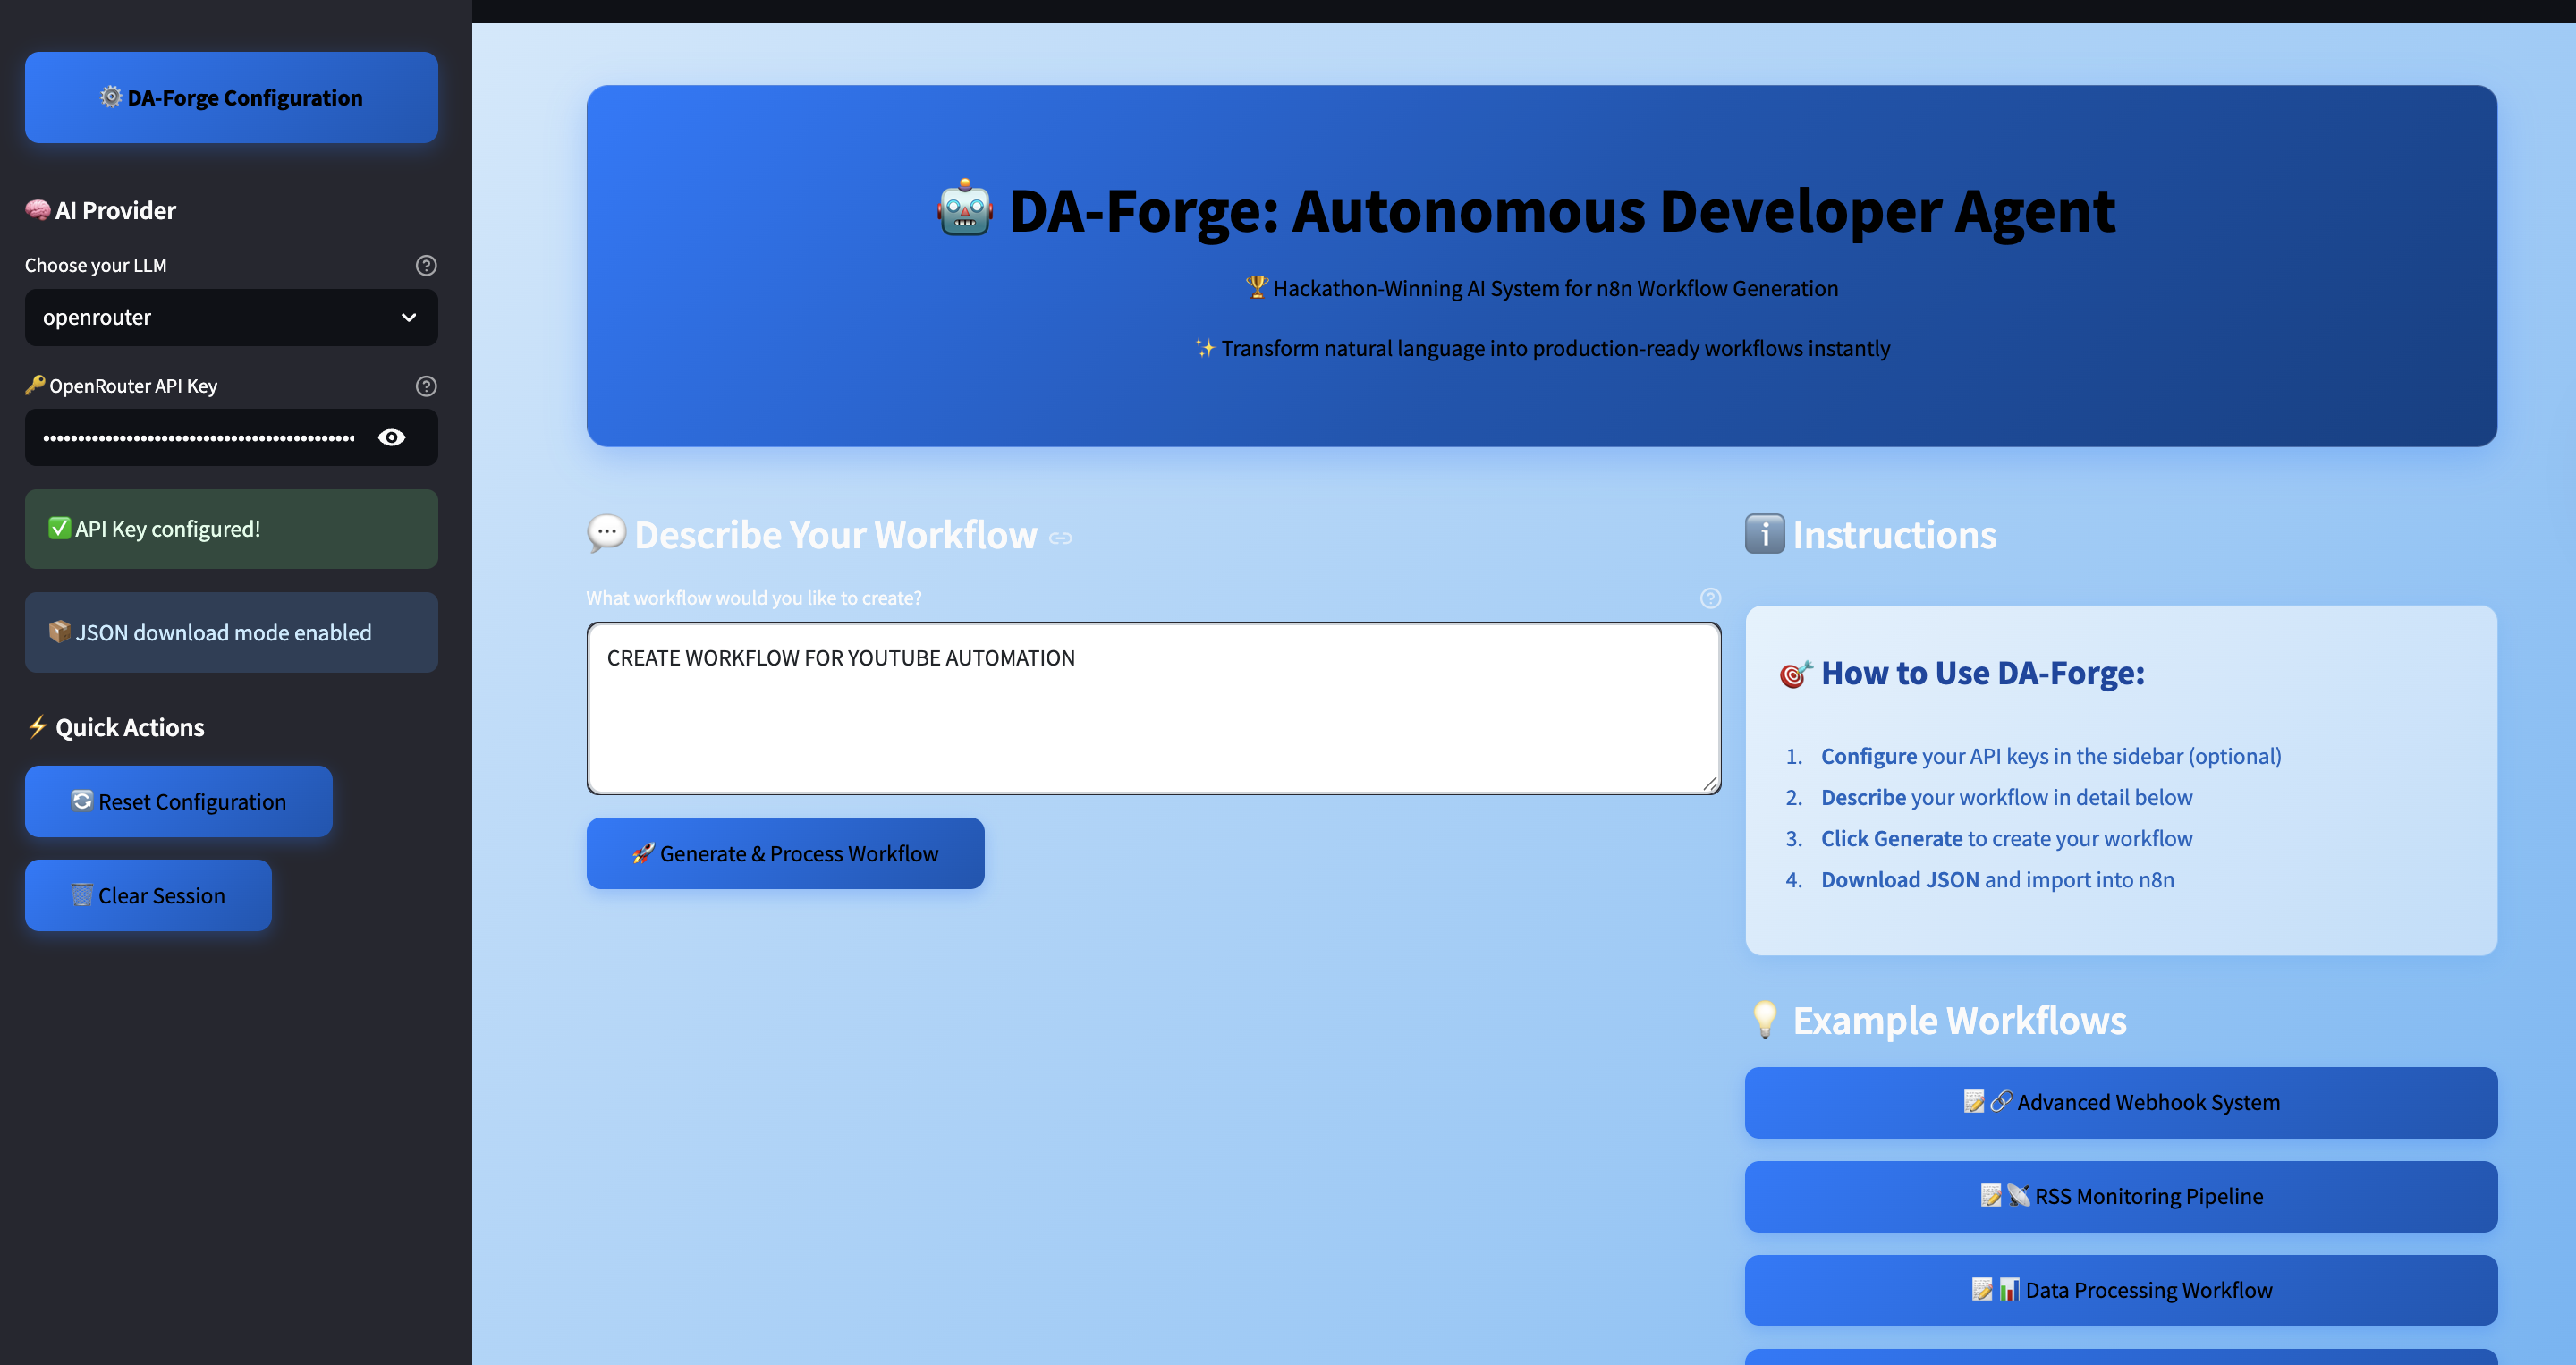Click lightbulb icon beside Example Workflows

(1764, 1020)
